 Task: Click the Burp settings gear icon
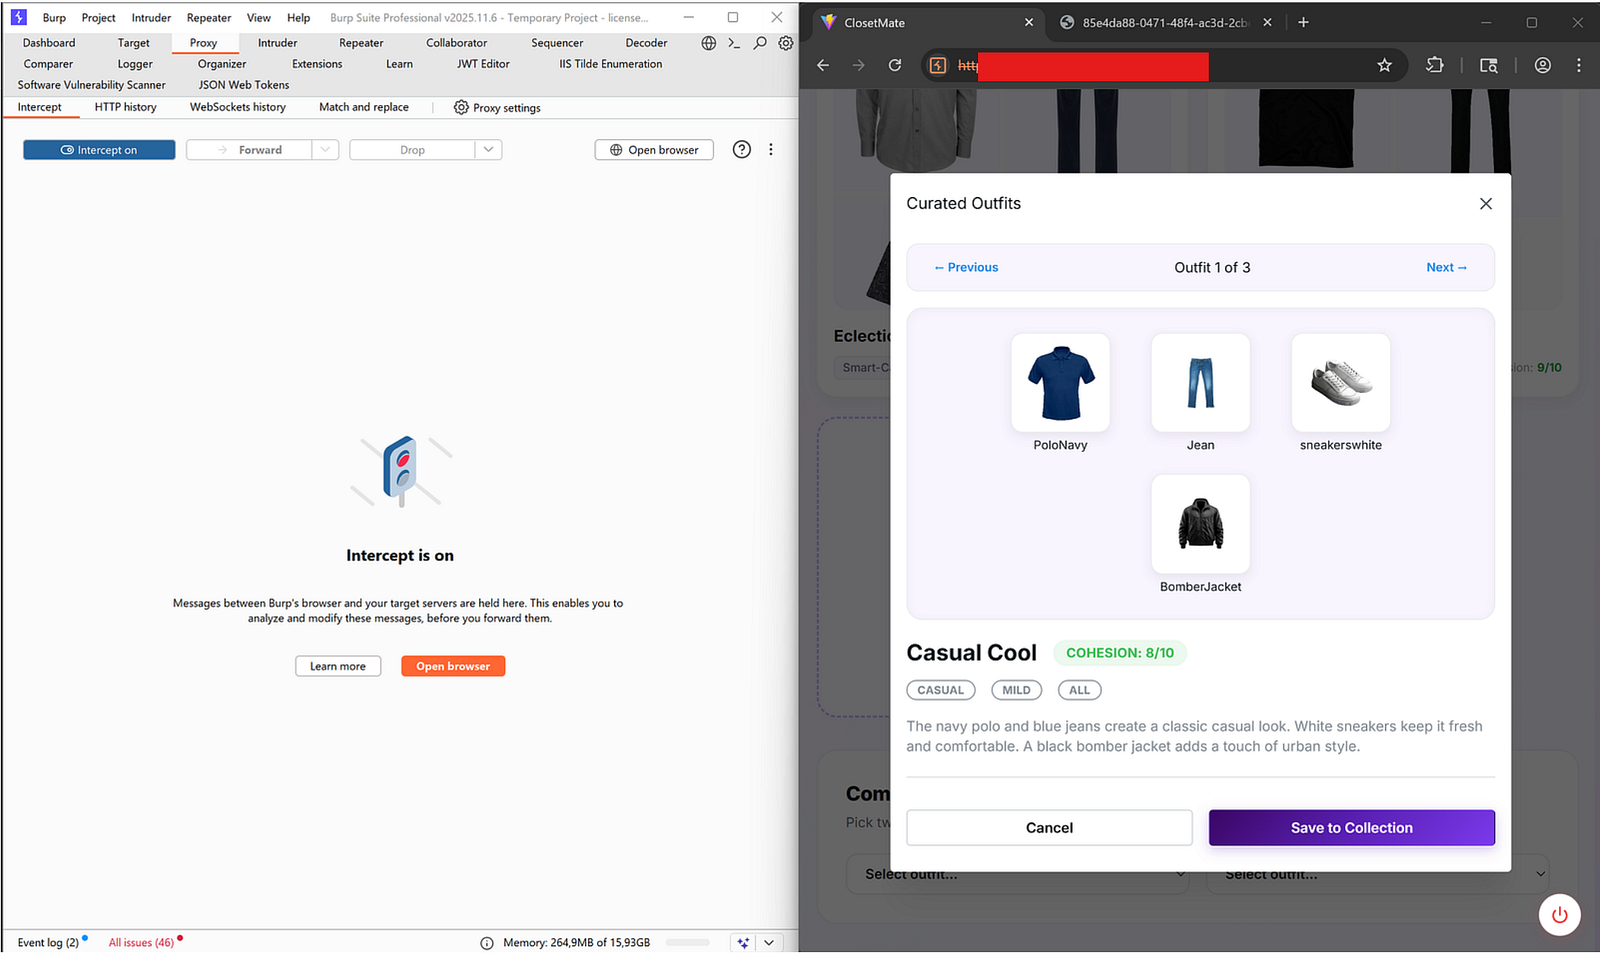click(x=786, y=43)
